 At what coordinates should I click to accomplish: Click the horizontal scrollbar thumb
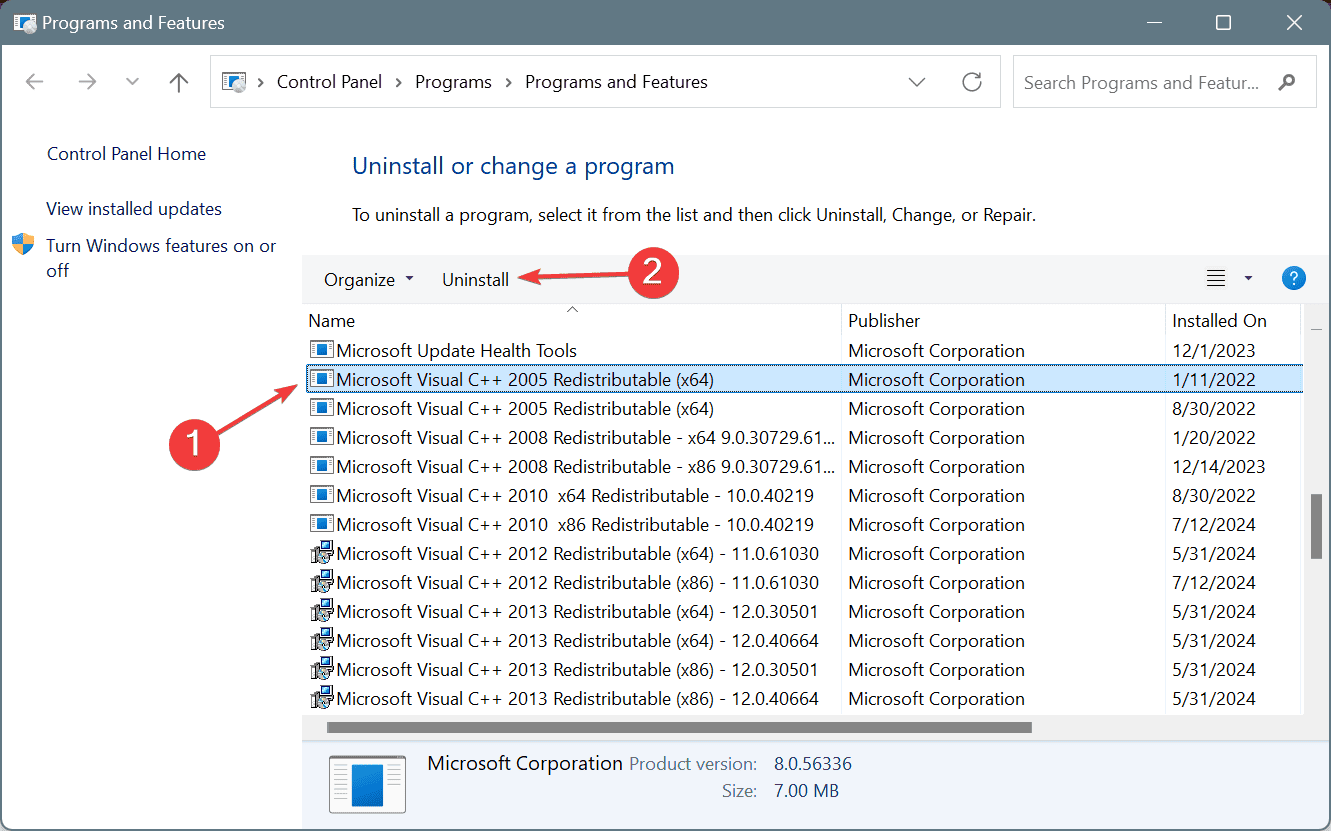[x=679, y=728]
